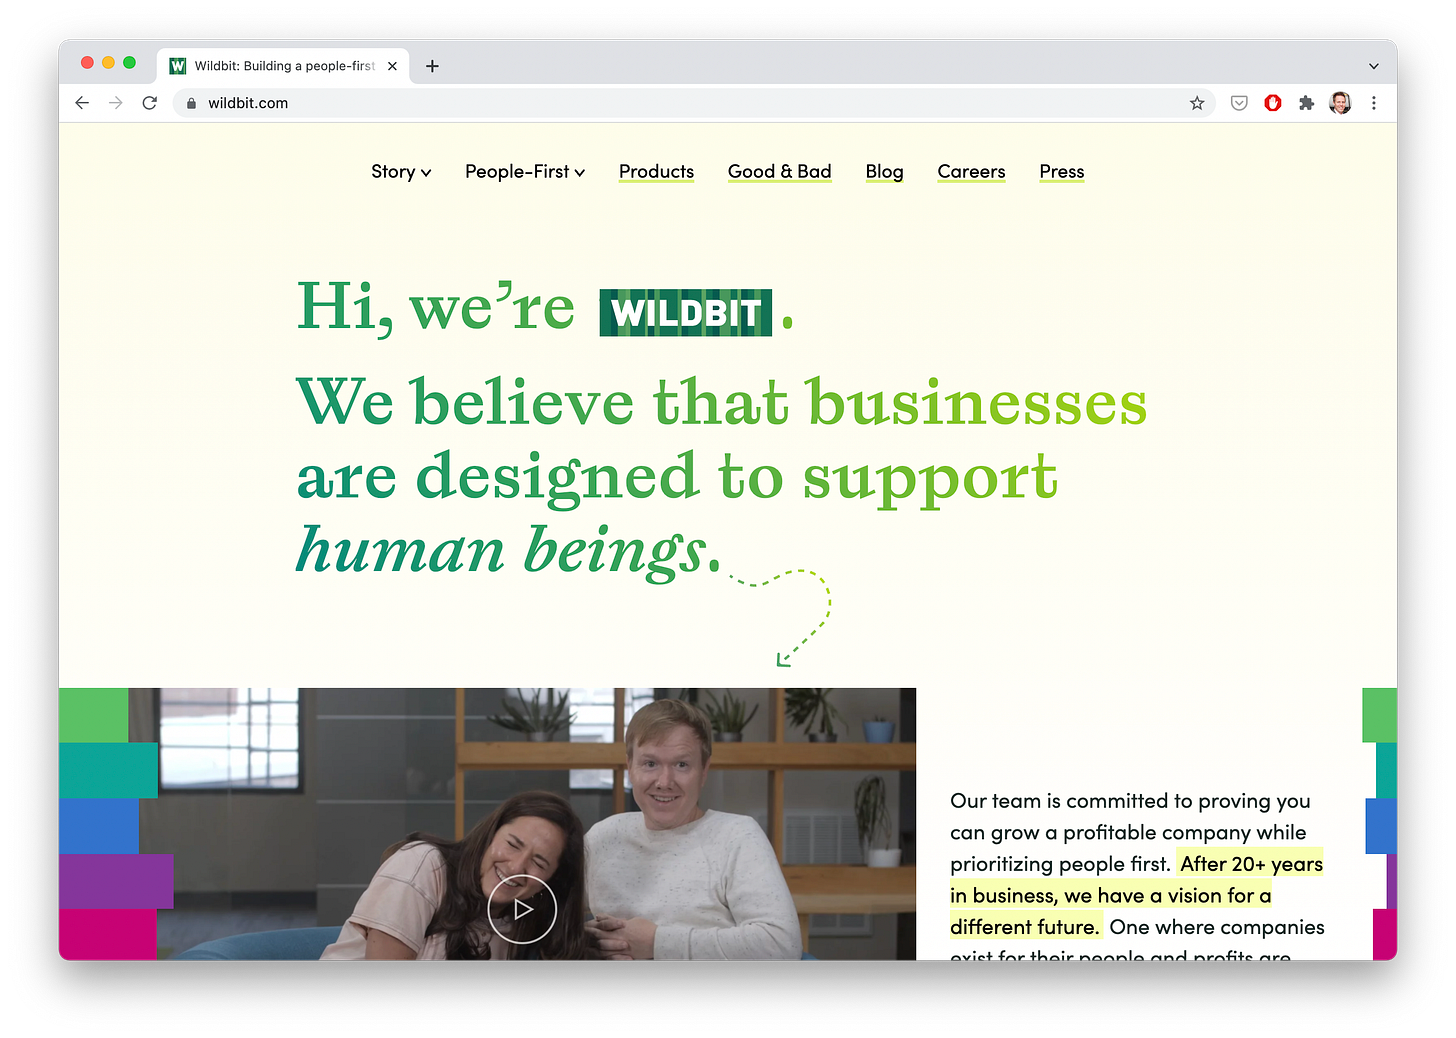The width and height of the screenshot is (1456, 1038).
Task: Click the red ad-blocker extension icon
Action: click(1273, 103)
